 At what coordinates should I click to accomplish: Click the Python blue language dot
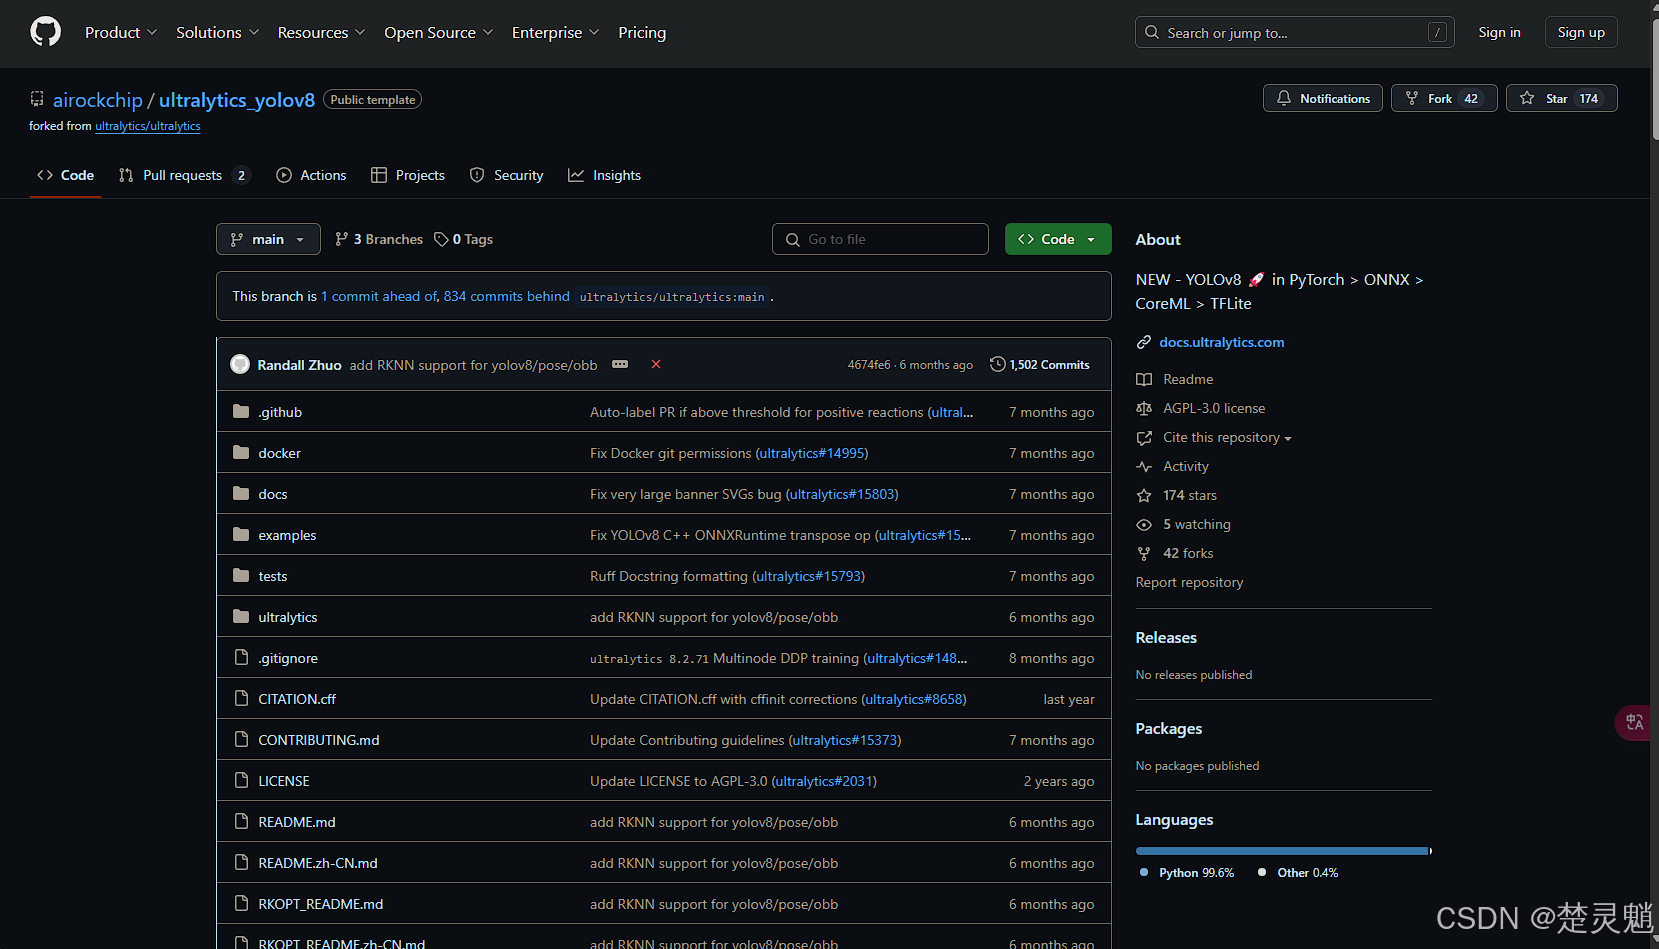(x=1144, y=872)
